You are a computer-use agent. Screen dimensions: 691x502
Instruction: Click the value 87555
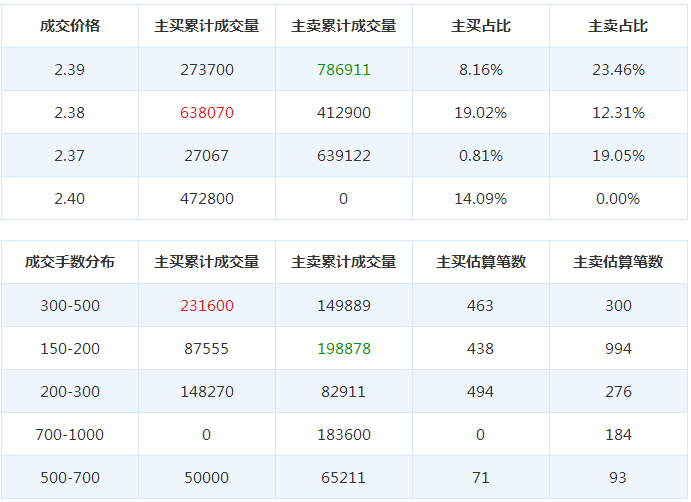207,349
